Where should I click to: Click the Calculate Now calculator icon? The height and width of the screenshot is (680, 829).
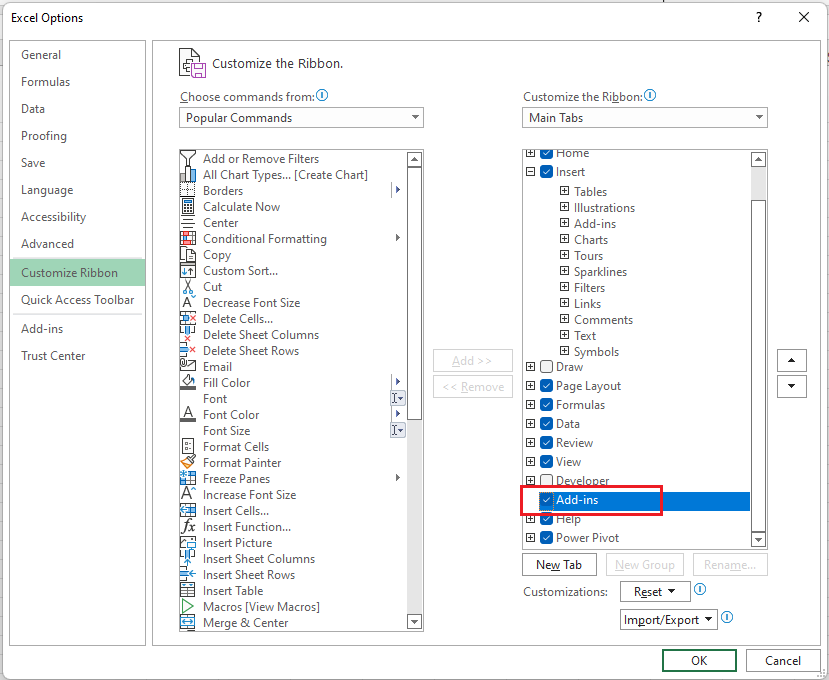pyautogui.click(x=188, y=206)
